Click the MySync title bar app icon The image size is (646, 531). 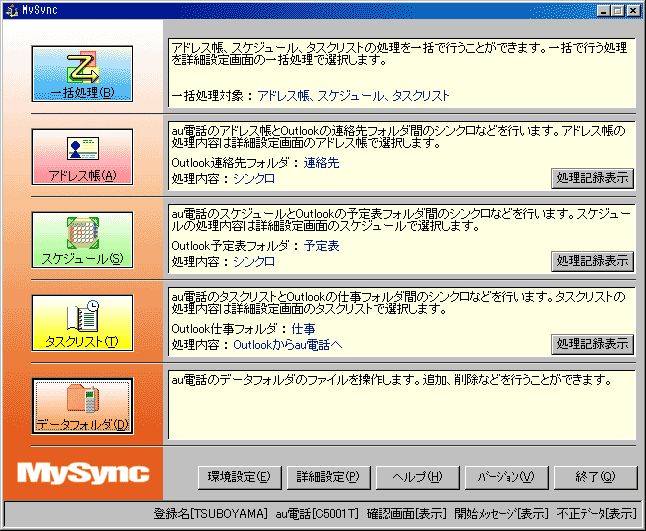pyautogui.click(x=11, y=9)
